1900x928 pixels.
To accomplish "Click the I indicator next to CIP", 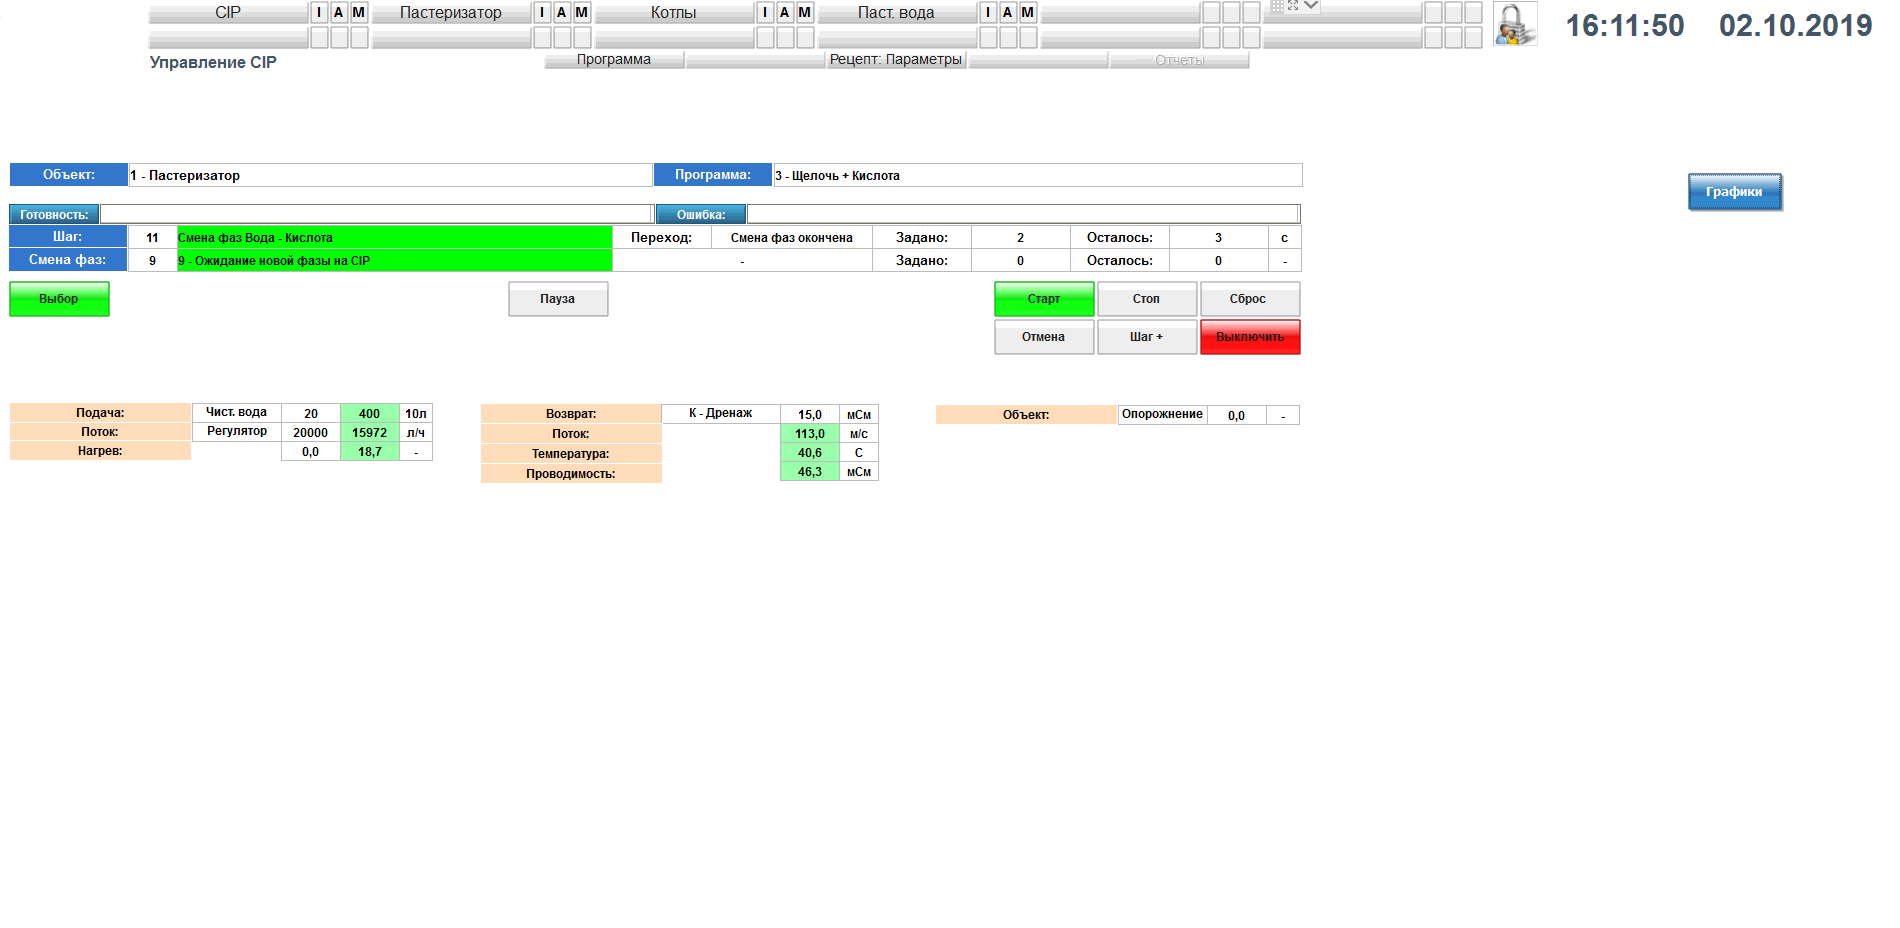I will tap(319, 13).
